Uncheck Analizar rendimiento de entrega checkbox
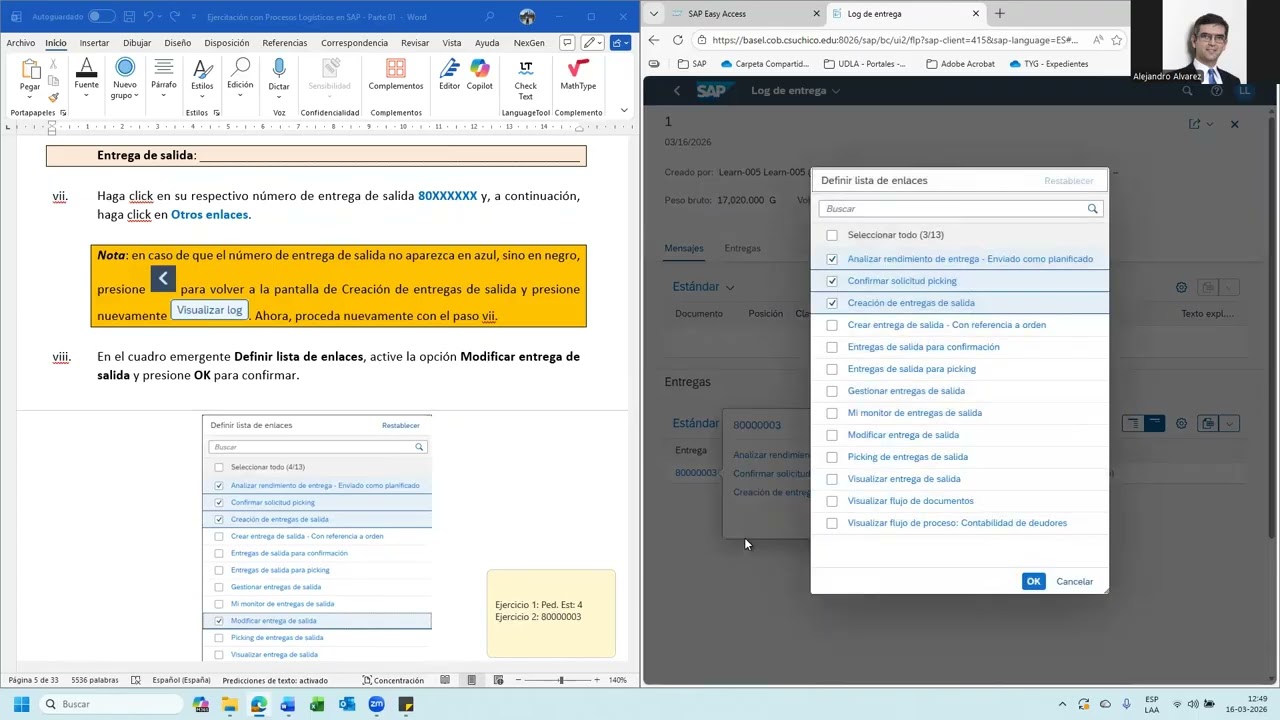This screenshot has height=720, width=1280. click(x=832, y=259)
